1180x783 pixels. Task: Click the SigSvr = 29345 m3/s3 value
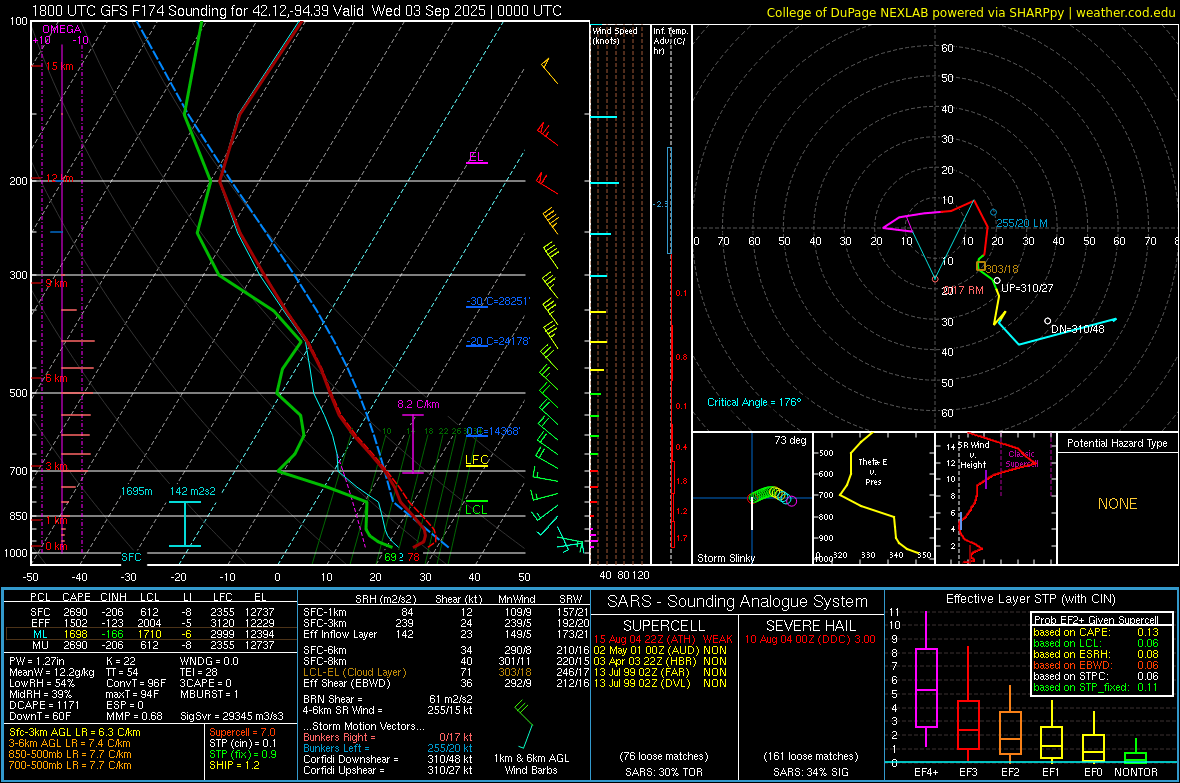[x=232, y=716]
